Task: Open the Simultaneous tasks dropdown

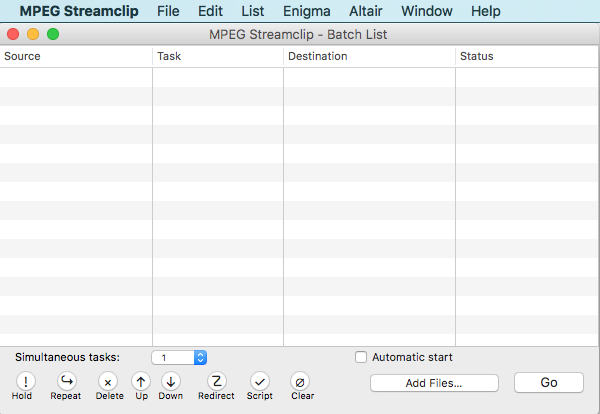Action: pos(179,357)
